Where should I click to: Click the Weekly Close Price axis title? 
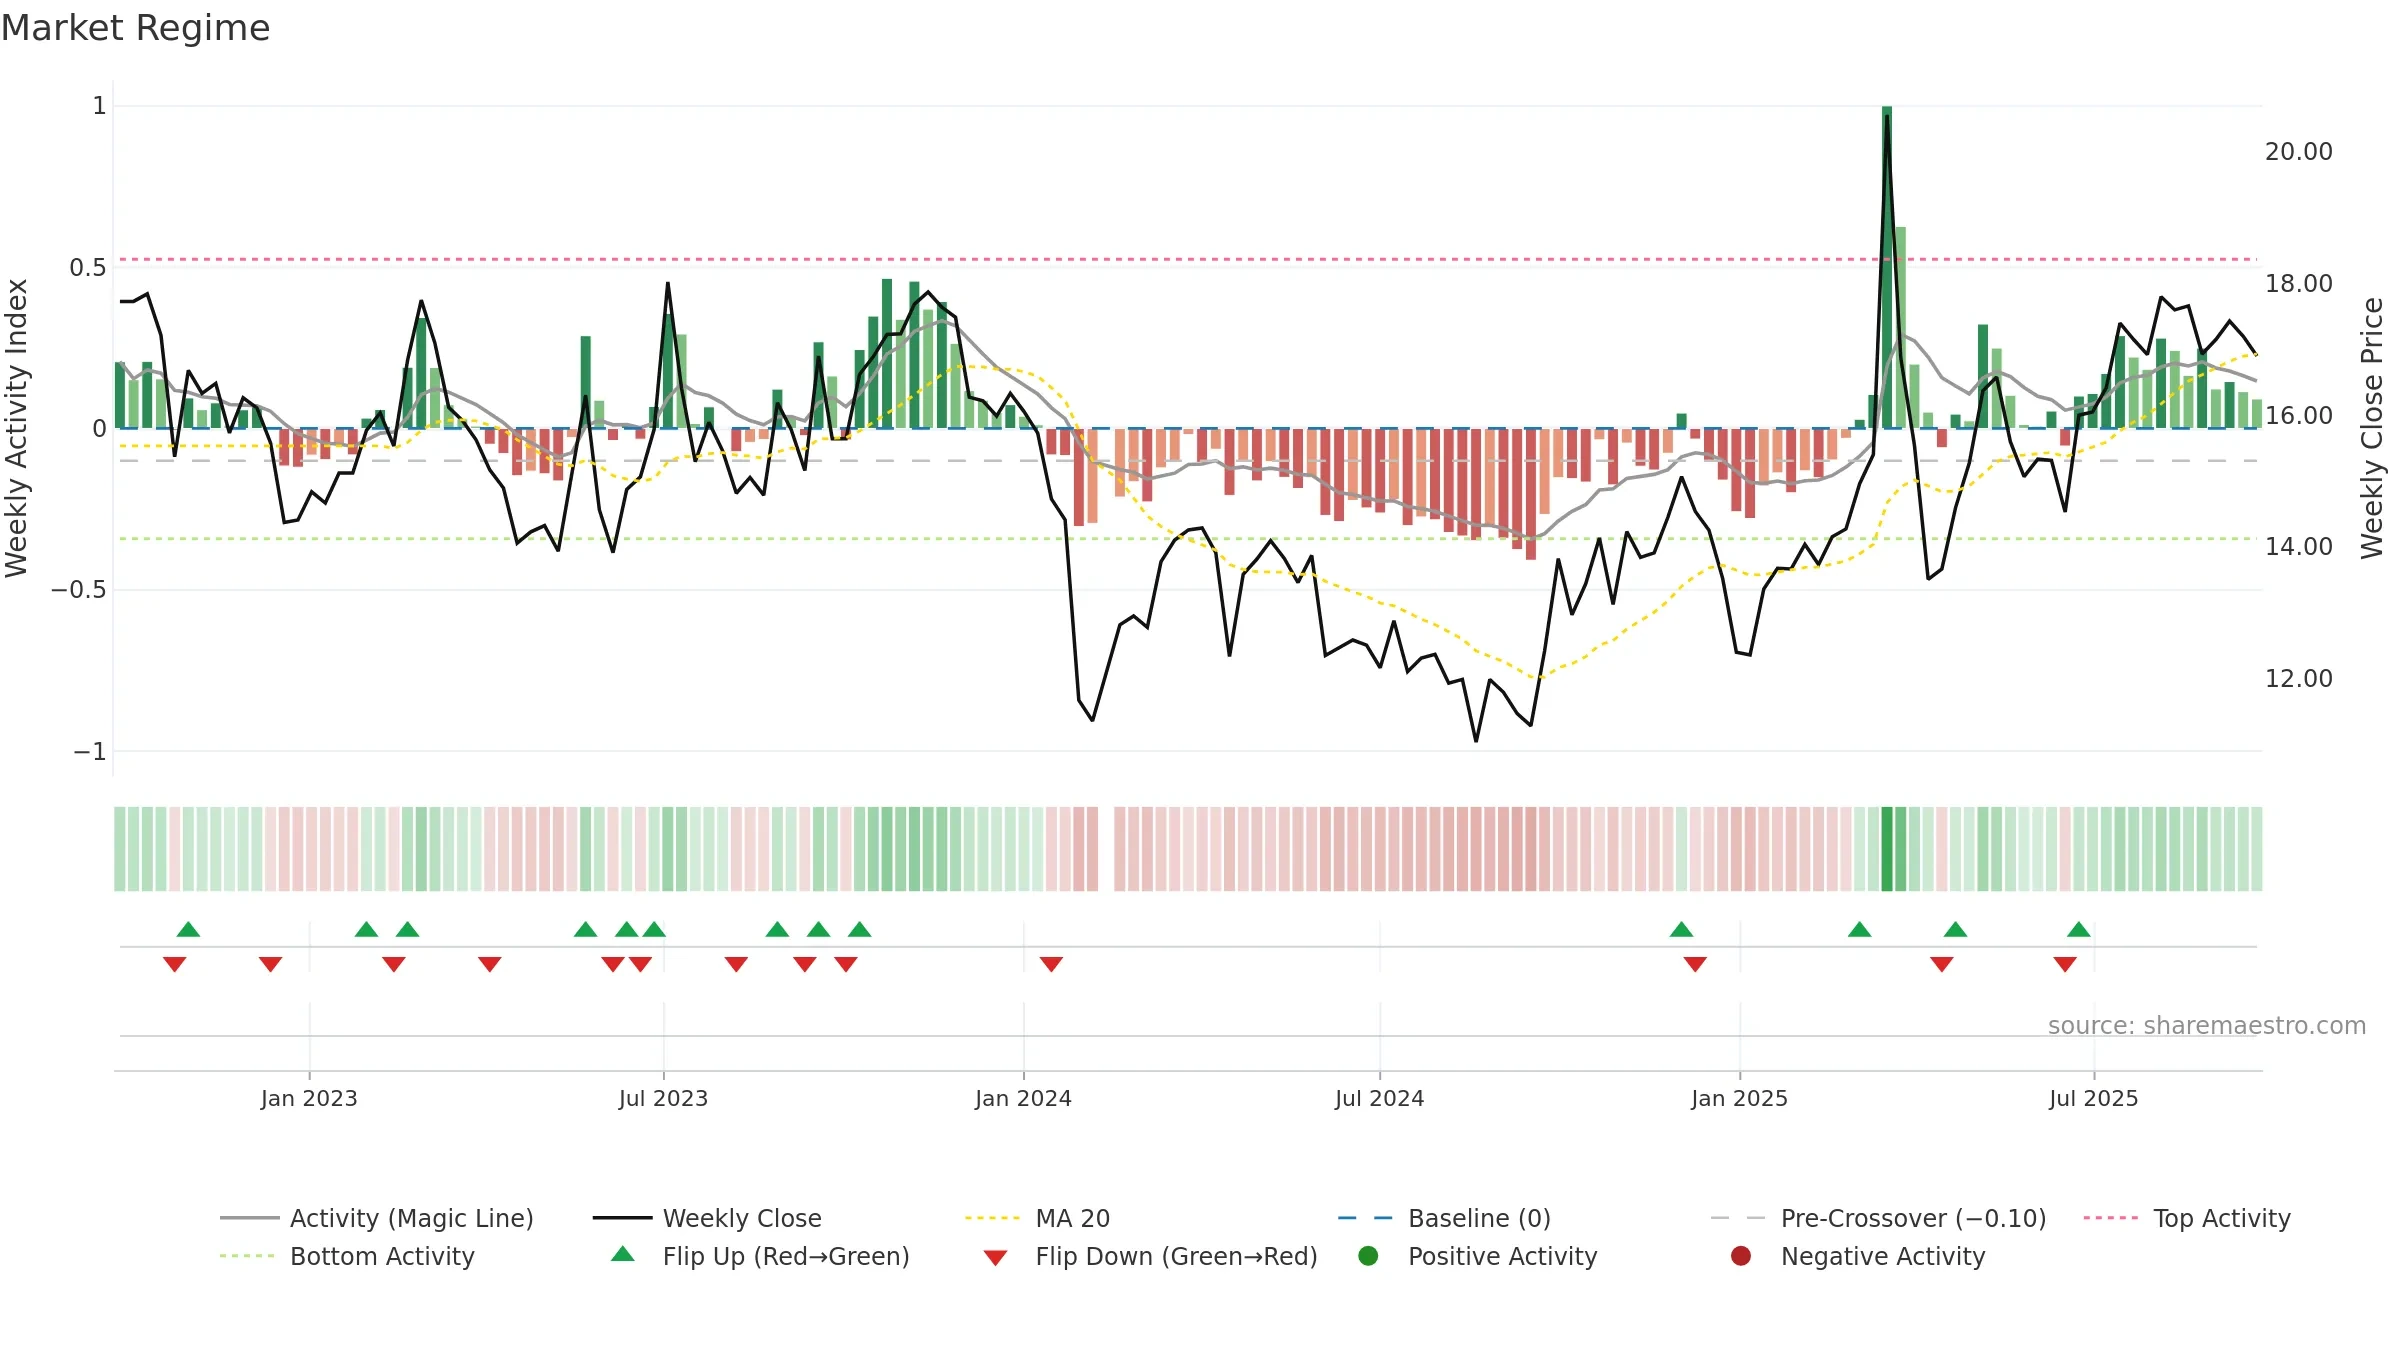(x=2372, y=428)
